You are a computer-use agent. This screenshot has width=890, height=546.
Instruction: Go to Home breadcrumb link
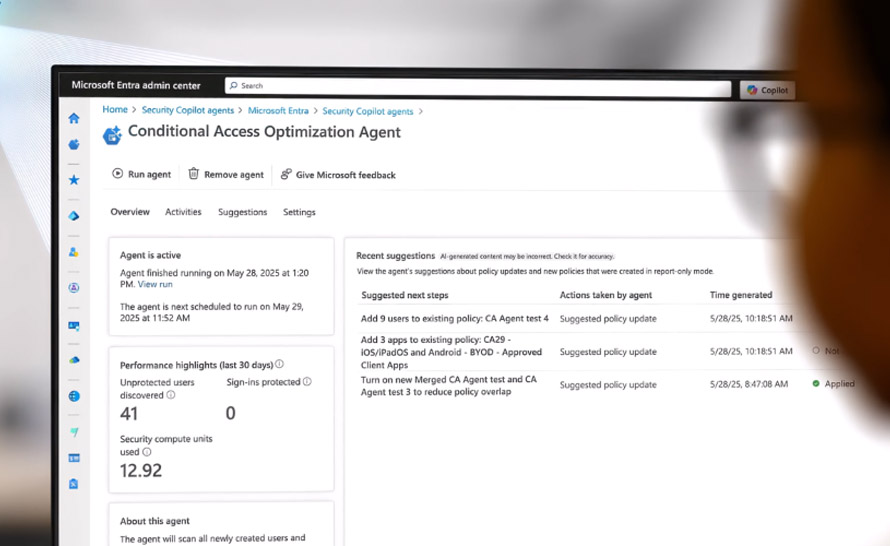coord(115,110)
